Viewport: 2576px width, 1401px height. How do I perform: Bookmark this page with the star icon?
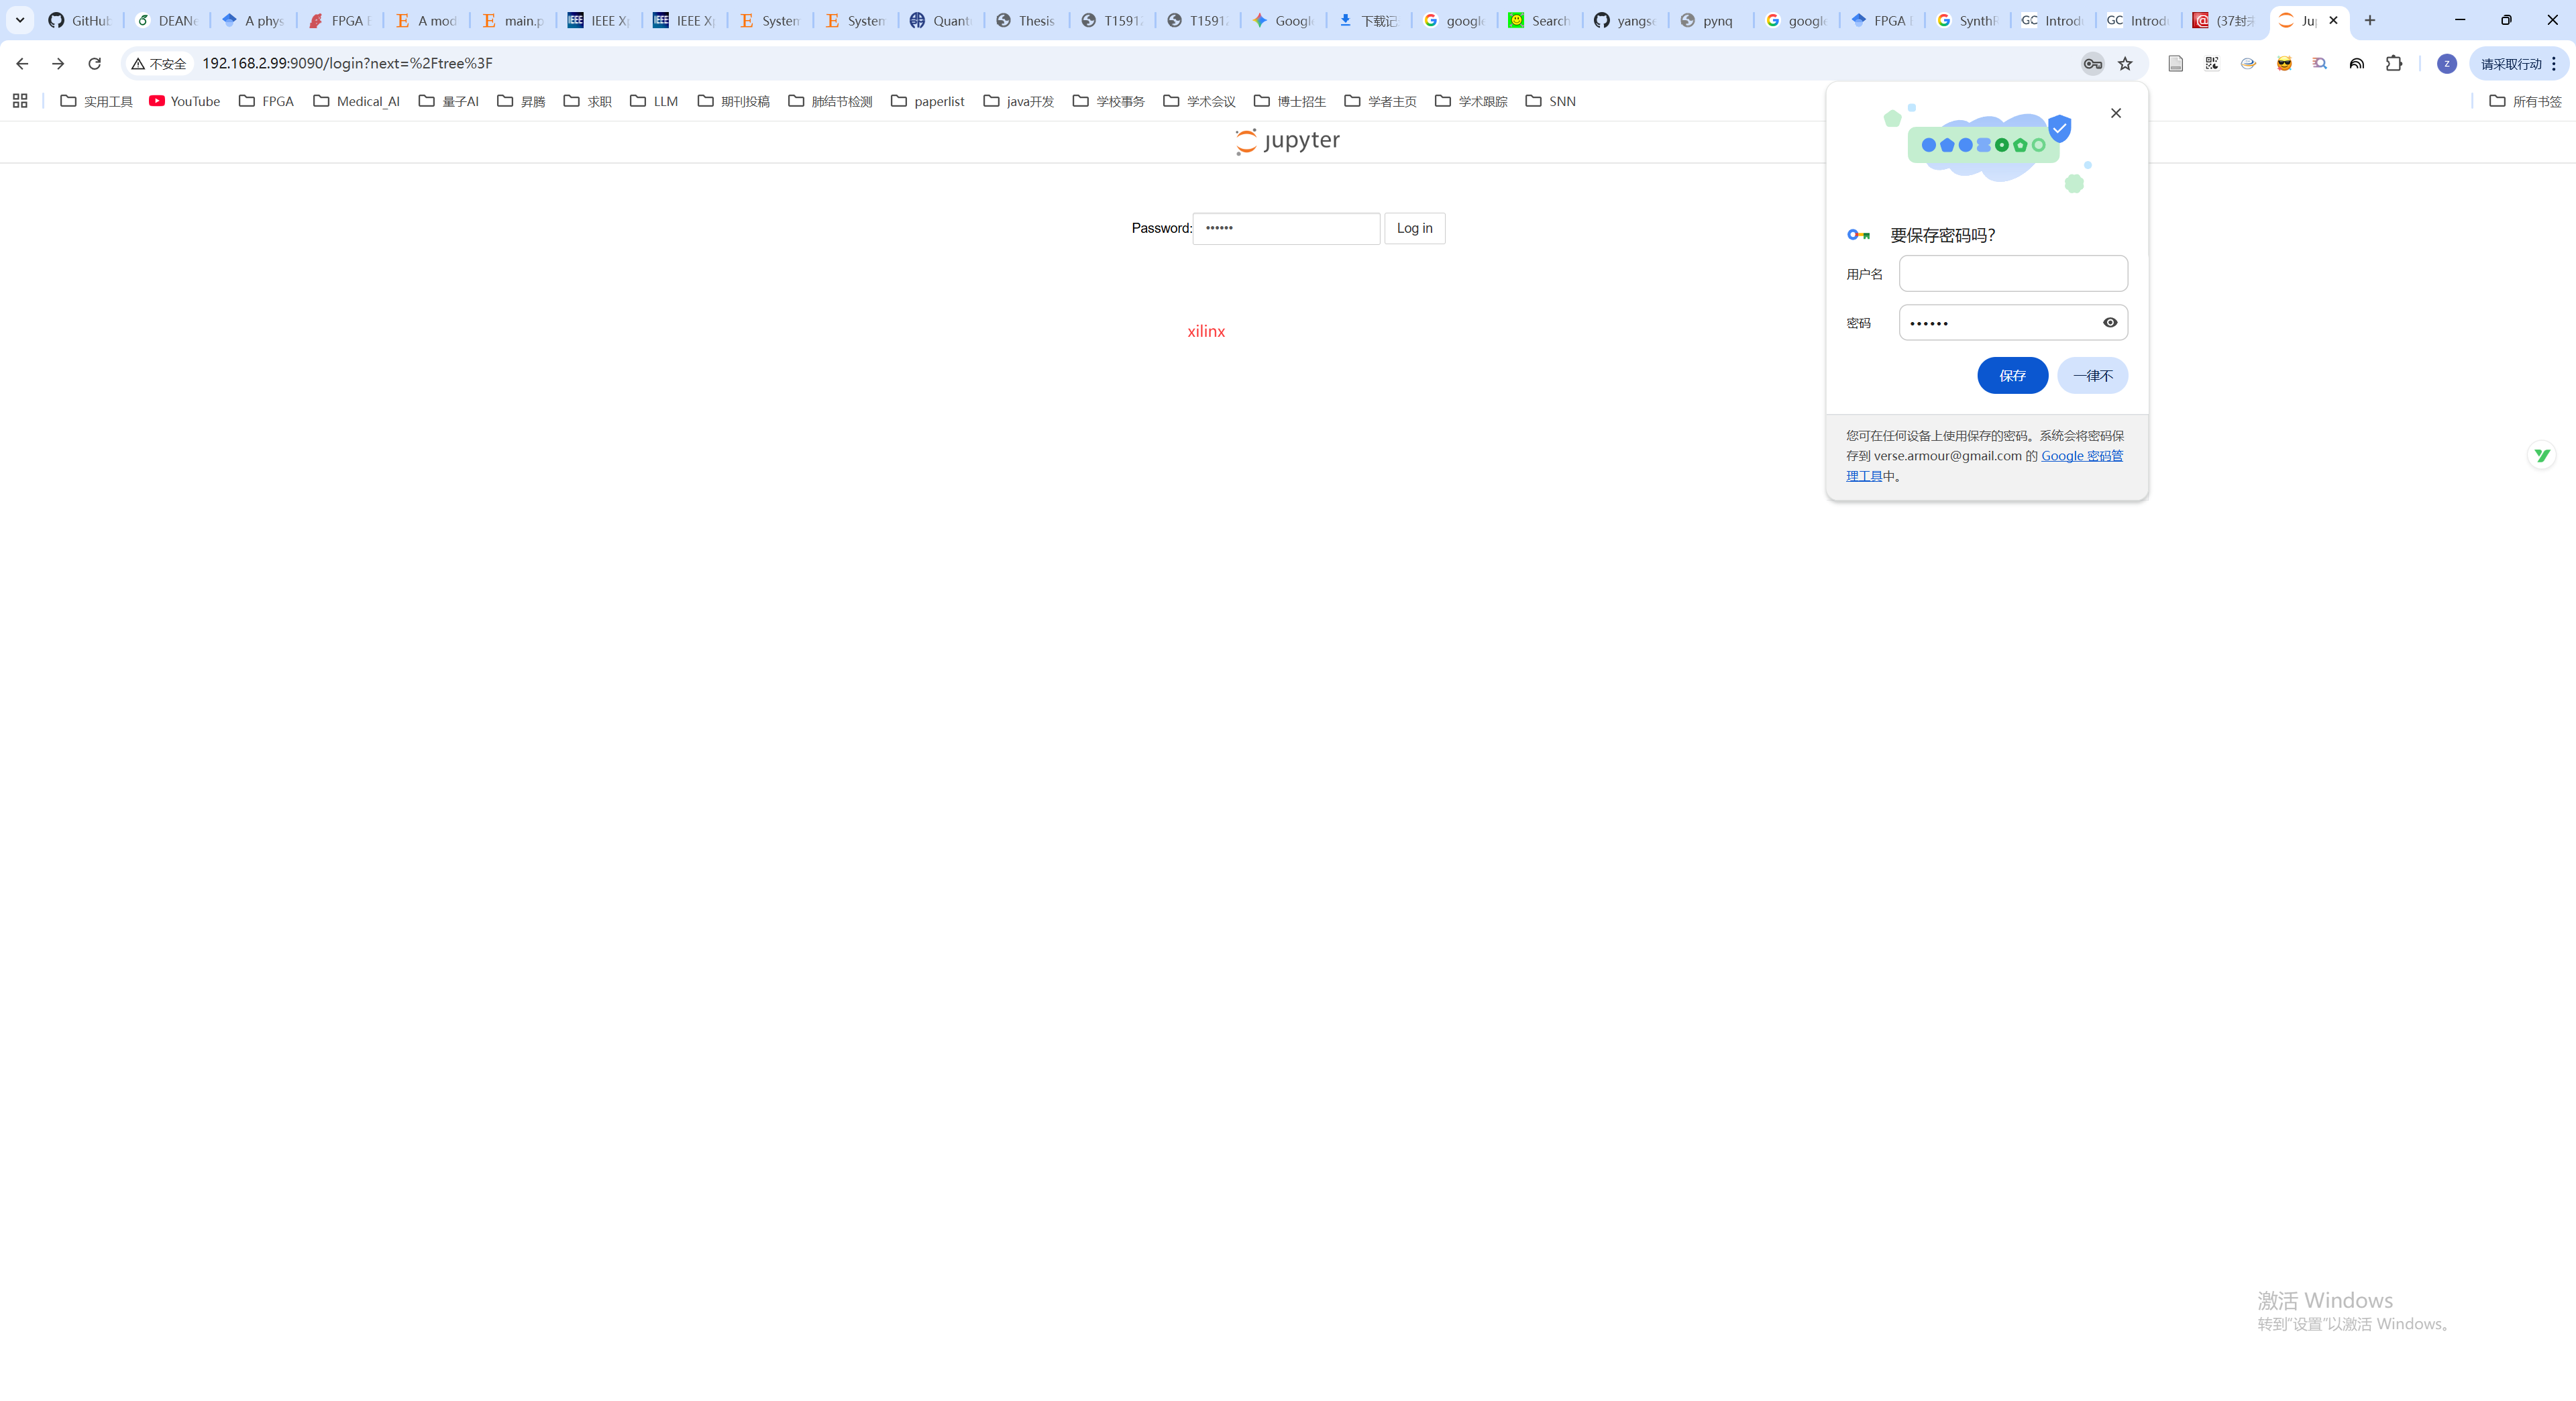click(x=2125, y=64)
